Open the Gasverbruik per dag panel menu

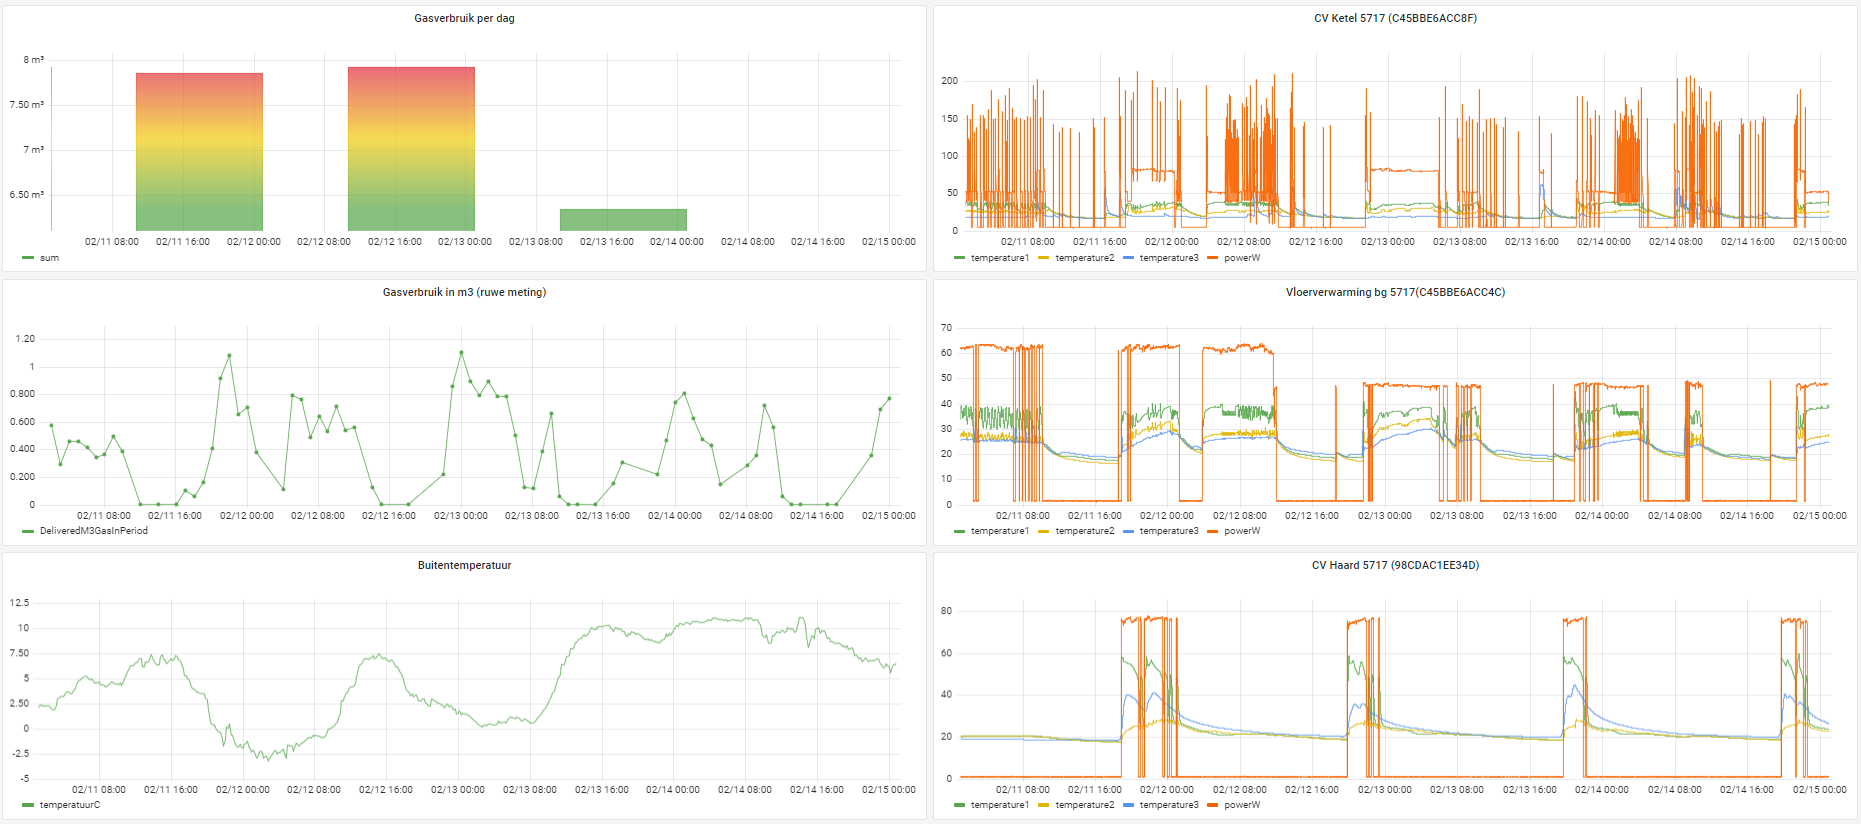pyautogui.click(x=464, y=18)
